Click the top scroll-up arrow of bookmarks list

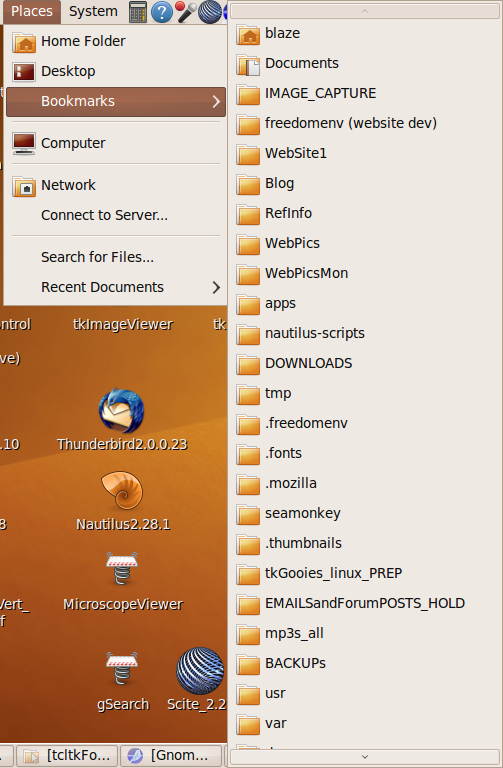pyautogui.click(x=364, y=11)
